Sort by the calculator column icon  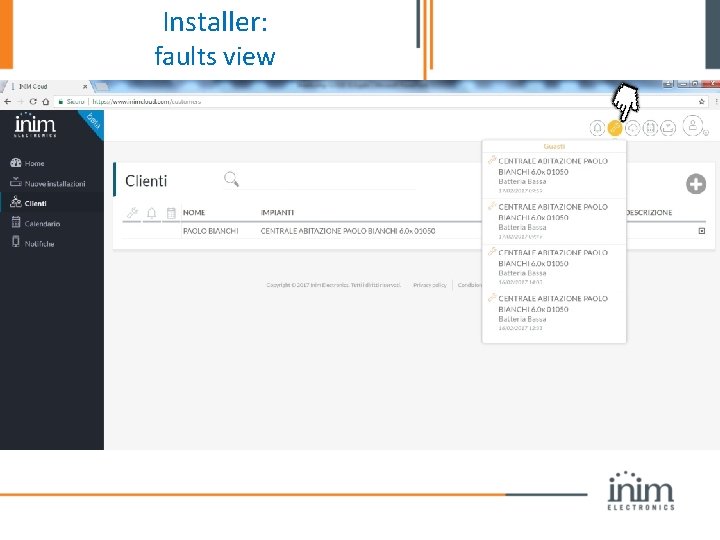point(171,213)
